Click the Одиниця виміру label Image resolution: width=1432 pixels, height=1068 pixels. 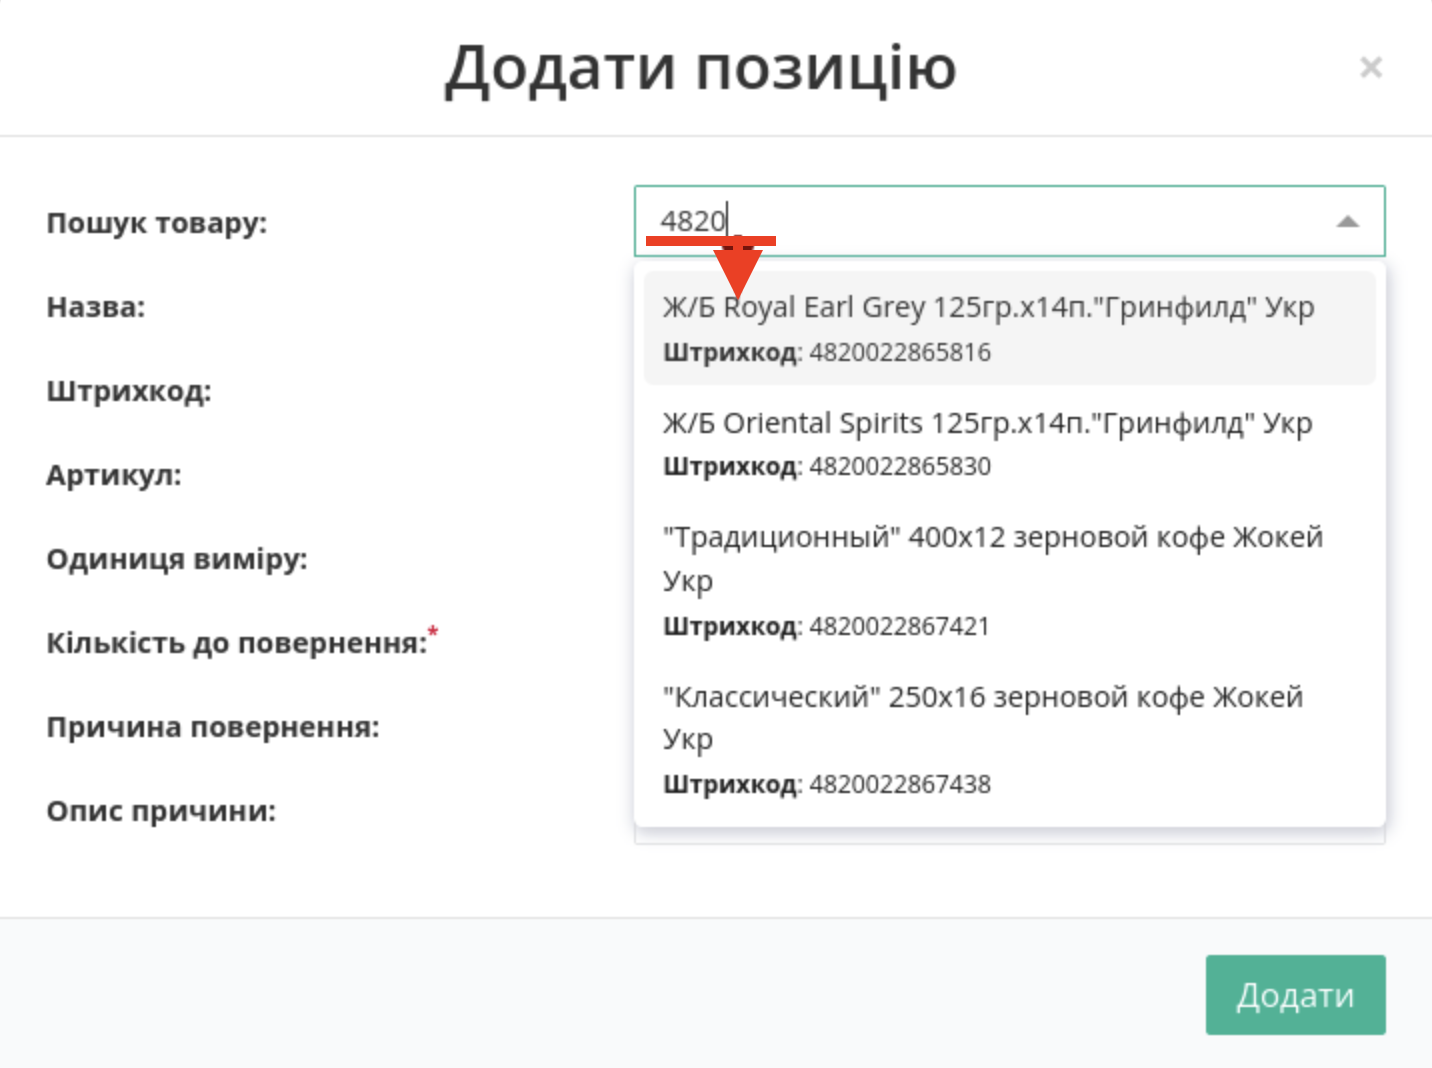(177, 559)
